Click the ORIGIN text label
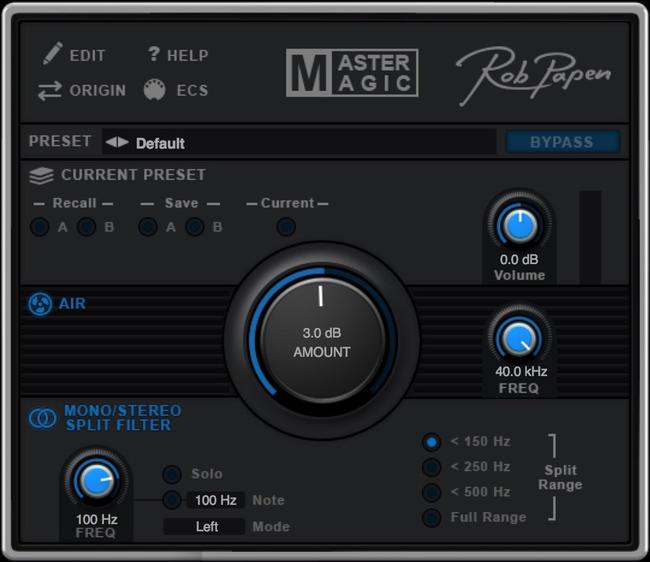 point(98,90)
